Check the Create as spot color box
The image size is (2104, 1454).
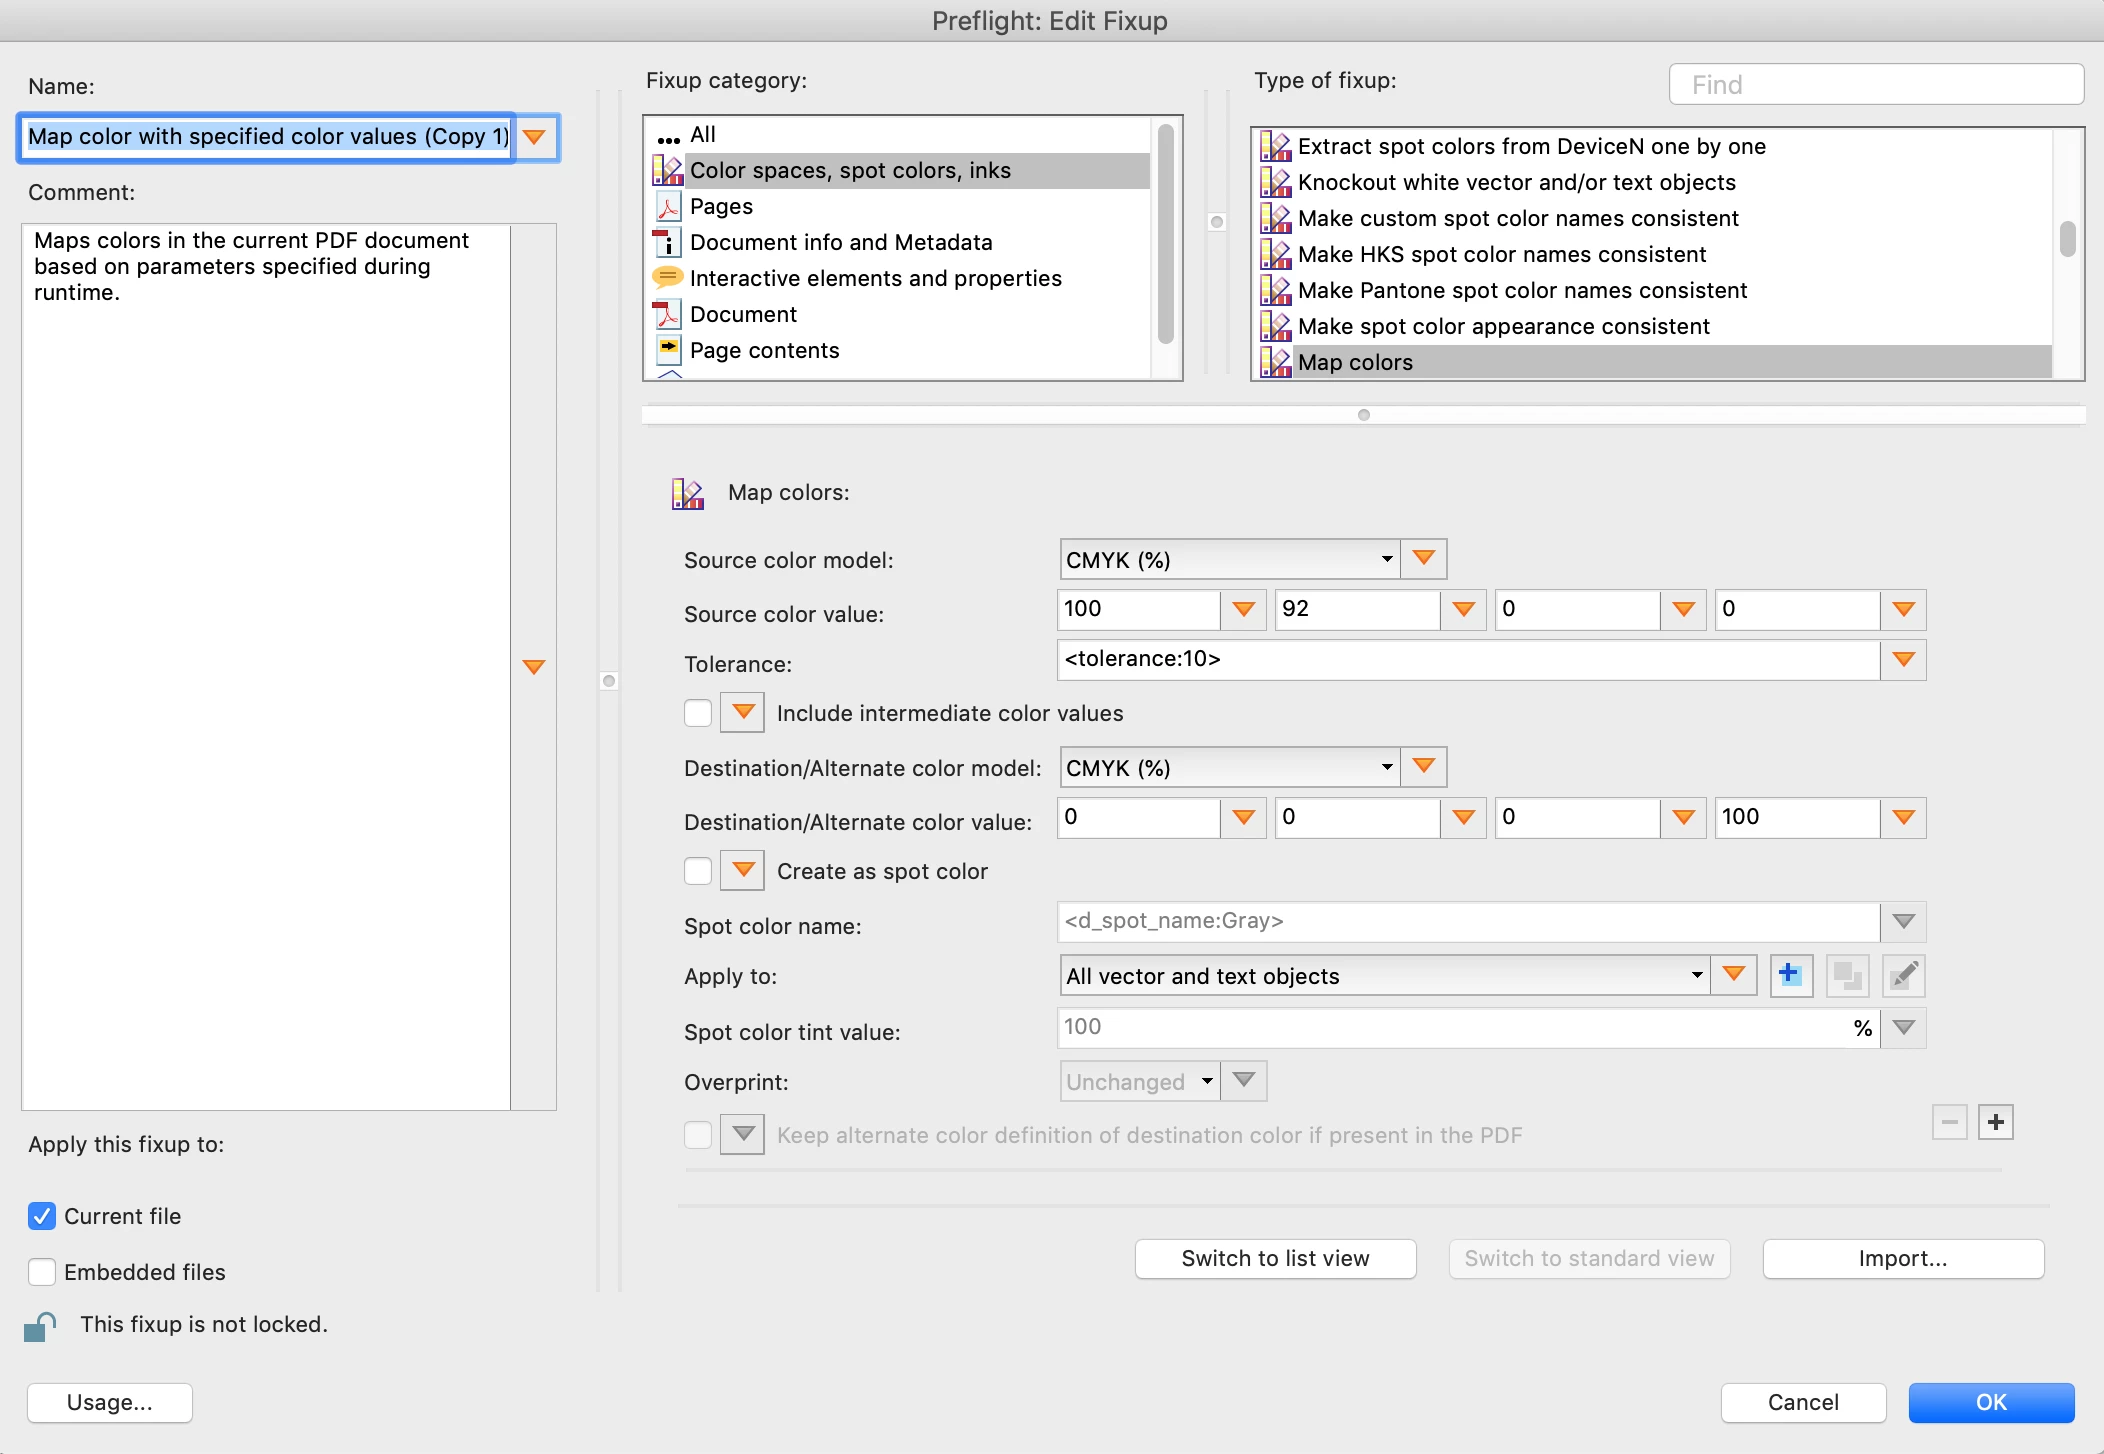tap(698, 871)
